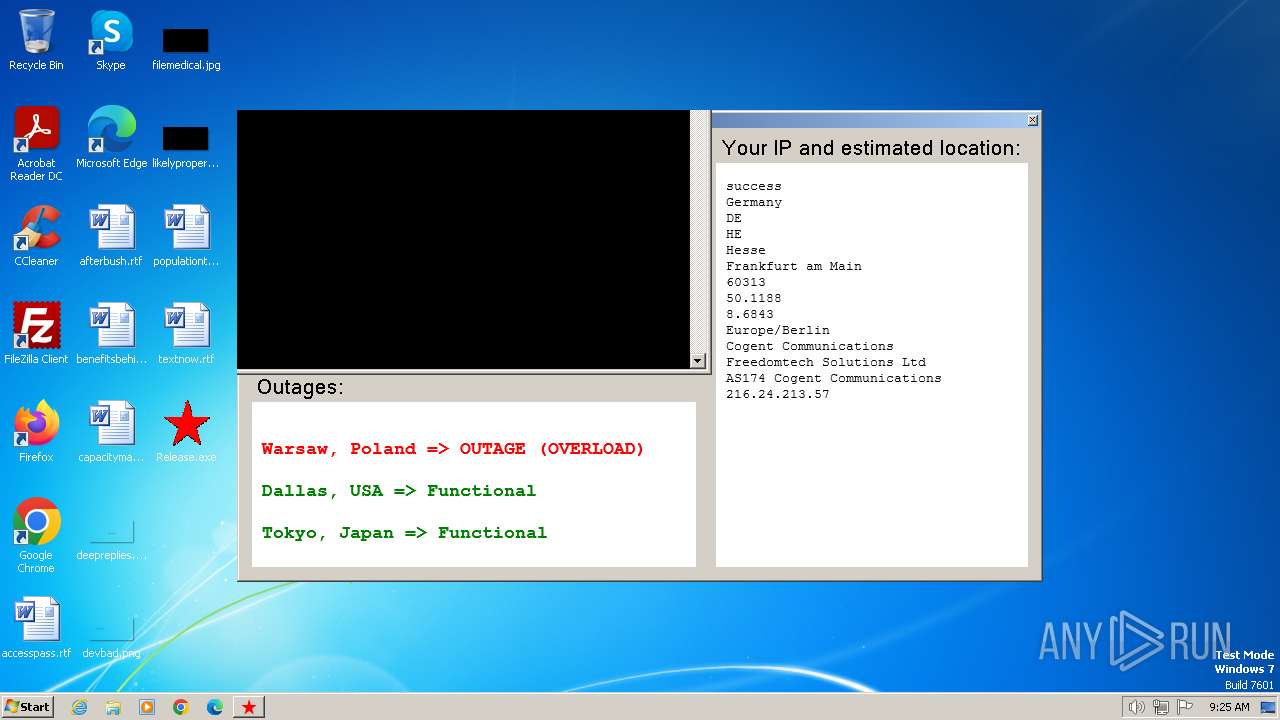Click 'Your IP and estimated location:' heading
Viewport: 1280px width, 720px height.
pos(871,148)
